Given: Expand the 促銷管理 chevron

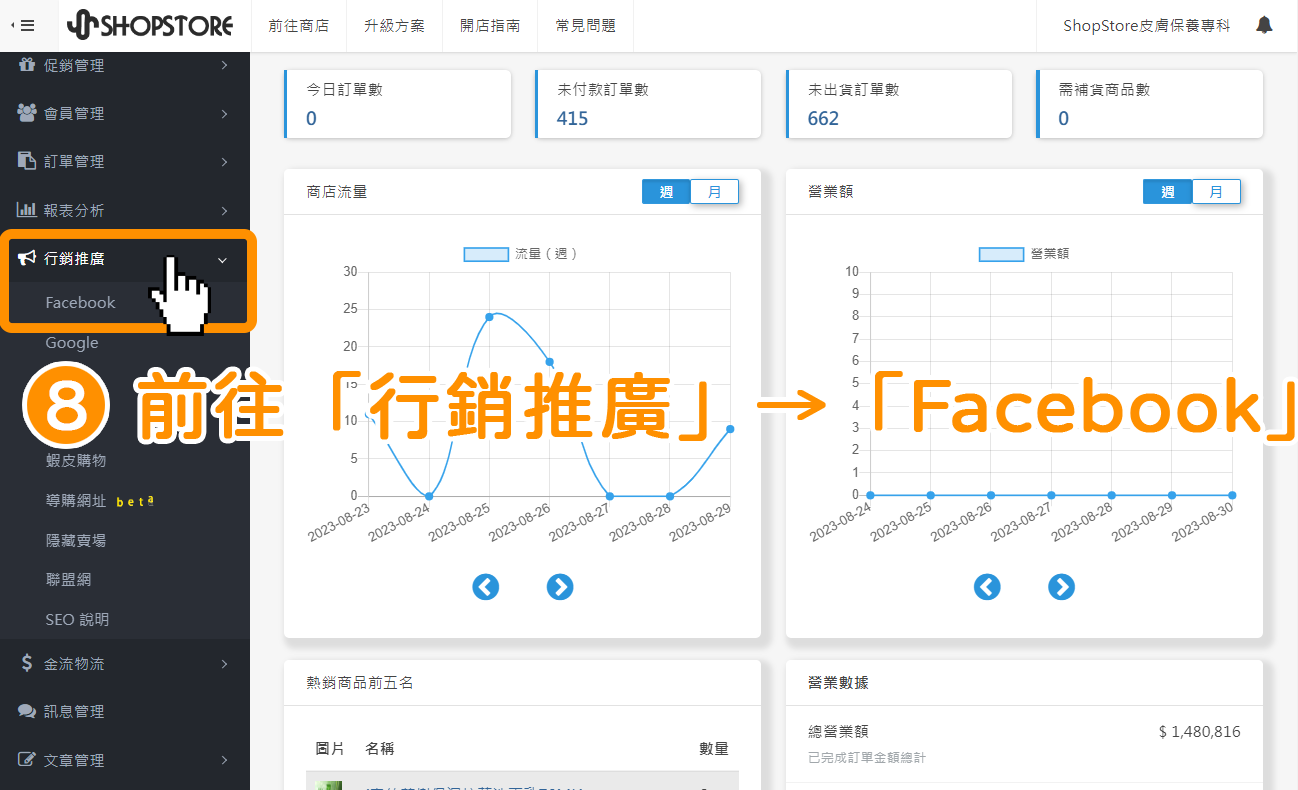Looking at the screenshot, I should [224, 65].
